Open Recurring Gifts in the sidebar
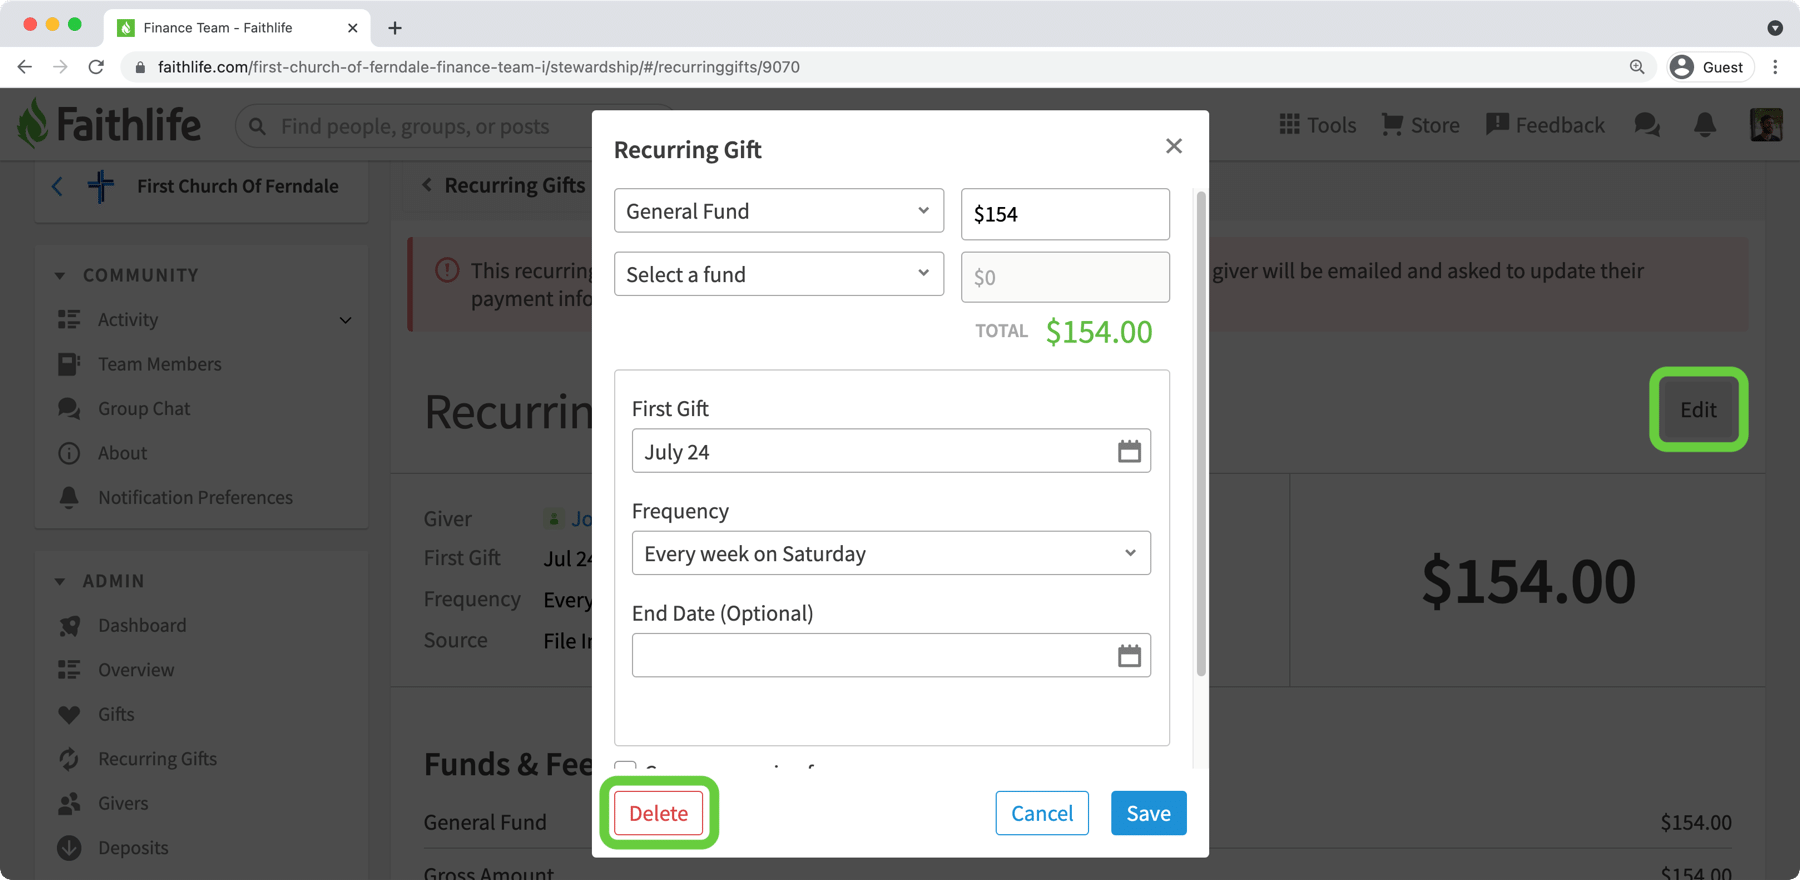The width and height of the screenshot is (1800, 880). pyautogui.click(x=157, y=759)
